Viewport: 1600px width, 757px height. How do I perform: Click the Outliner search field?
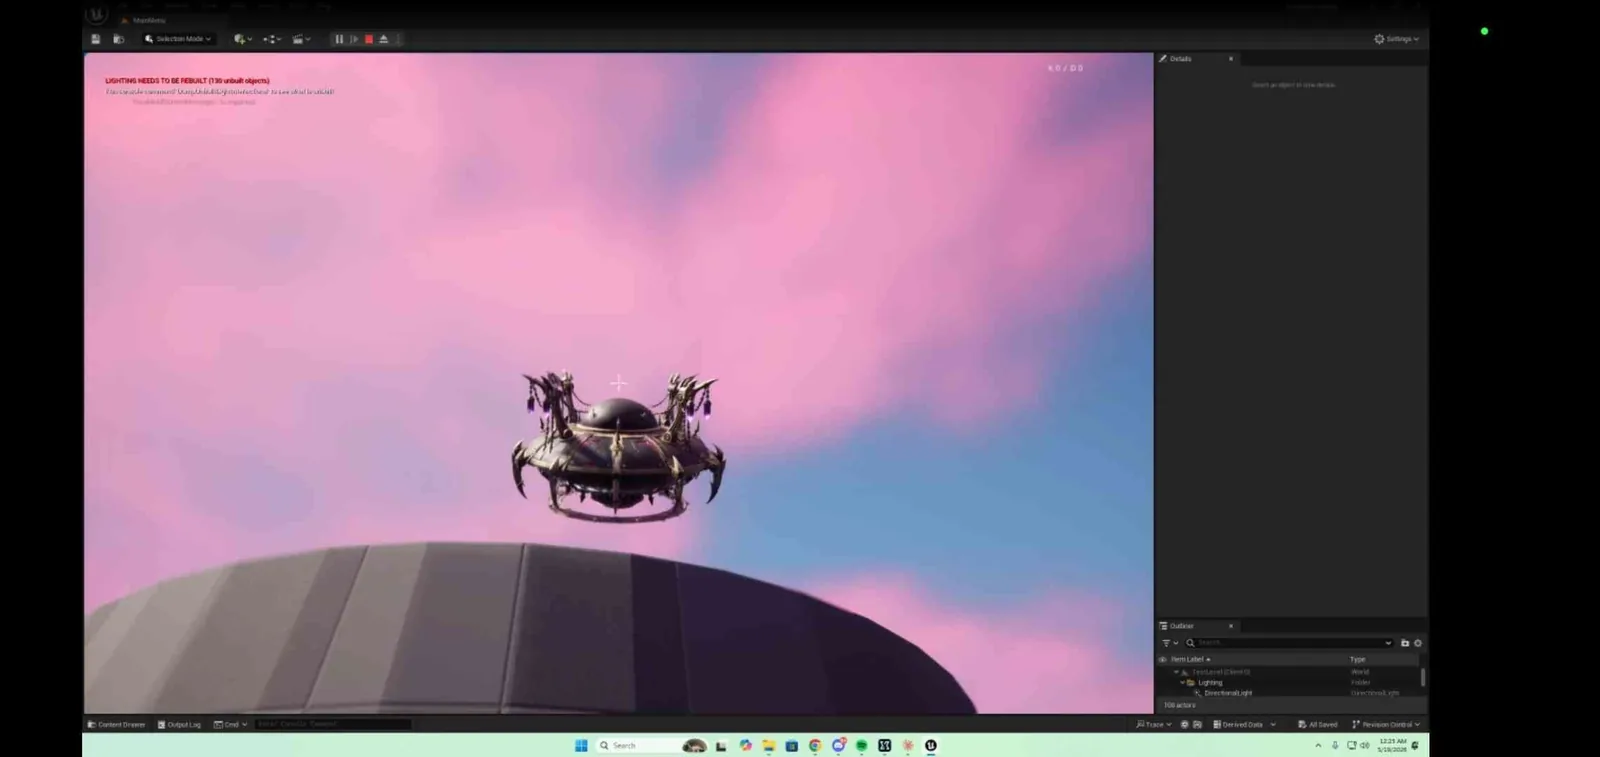[1289, 643]
